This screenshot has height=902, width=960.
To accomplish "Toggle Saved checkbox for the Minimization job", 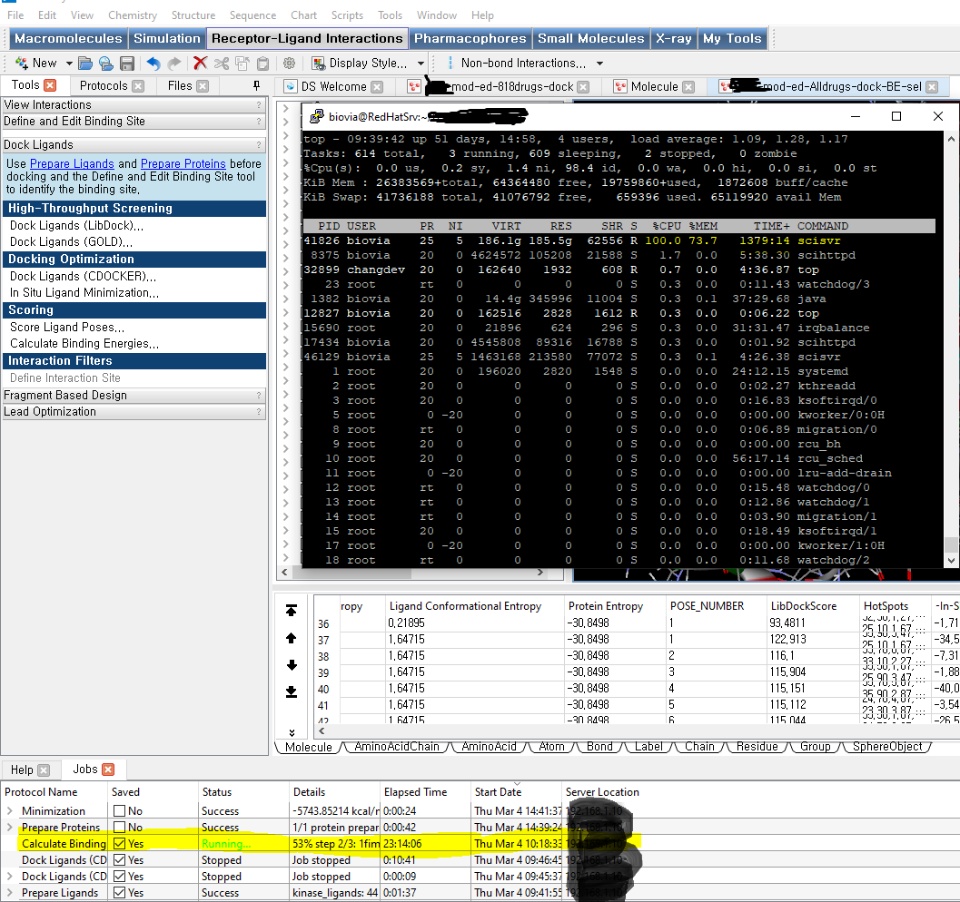I will point(119,811).
